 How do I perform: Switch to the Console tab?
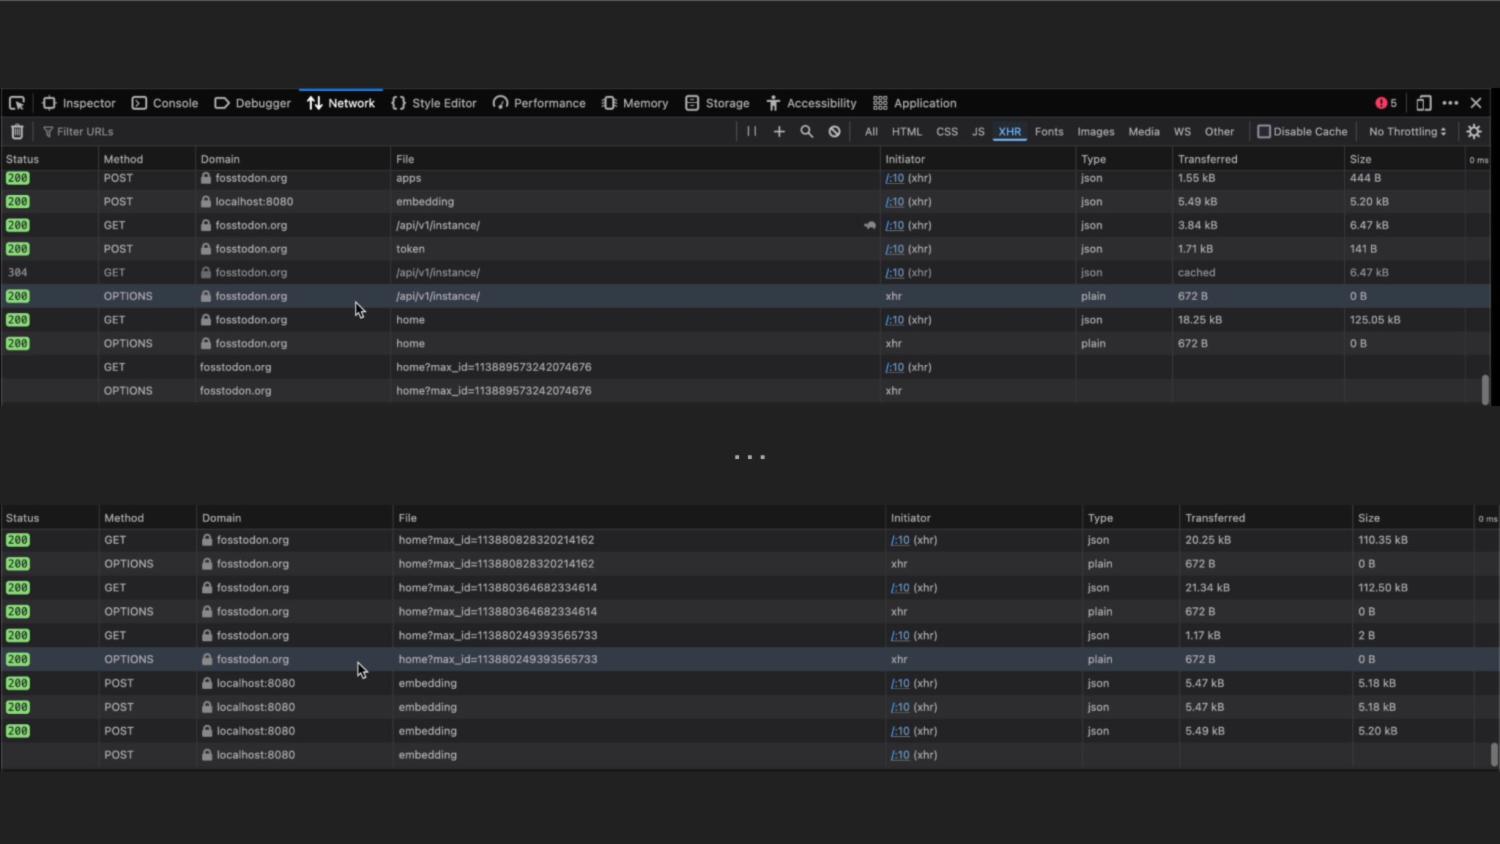point(165,103)
